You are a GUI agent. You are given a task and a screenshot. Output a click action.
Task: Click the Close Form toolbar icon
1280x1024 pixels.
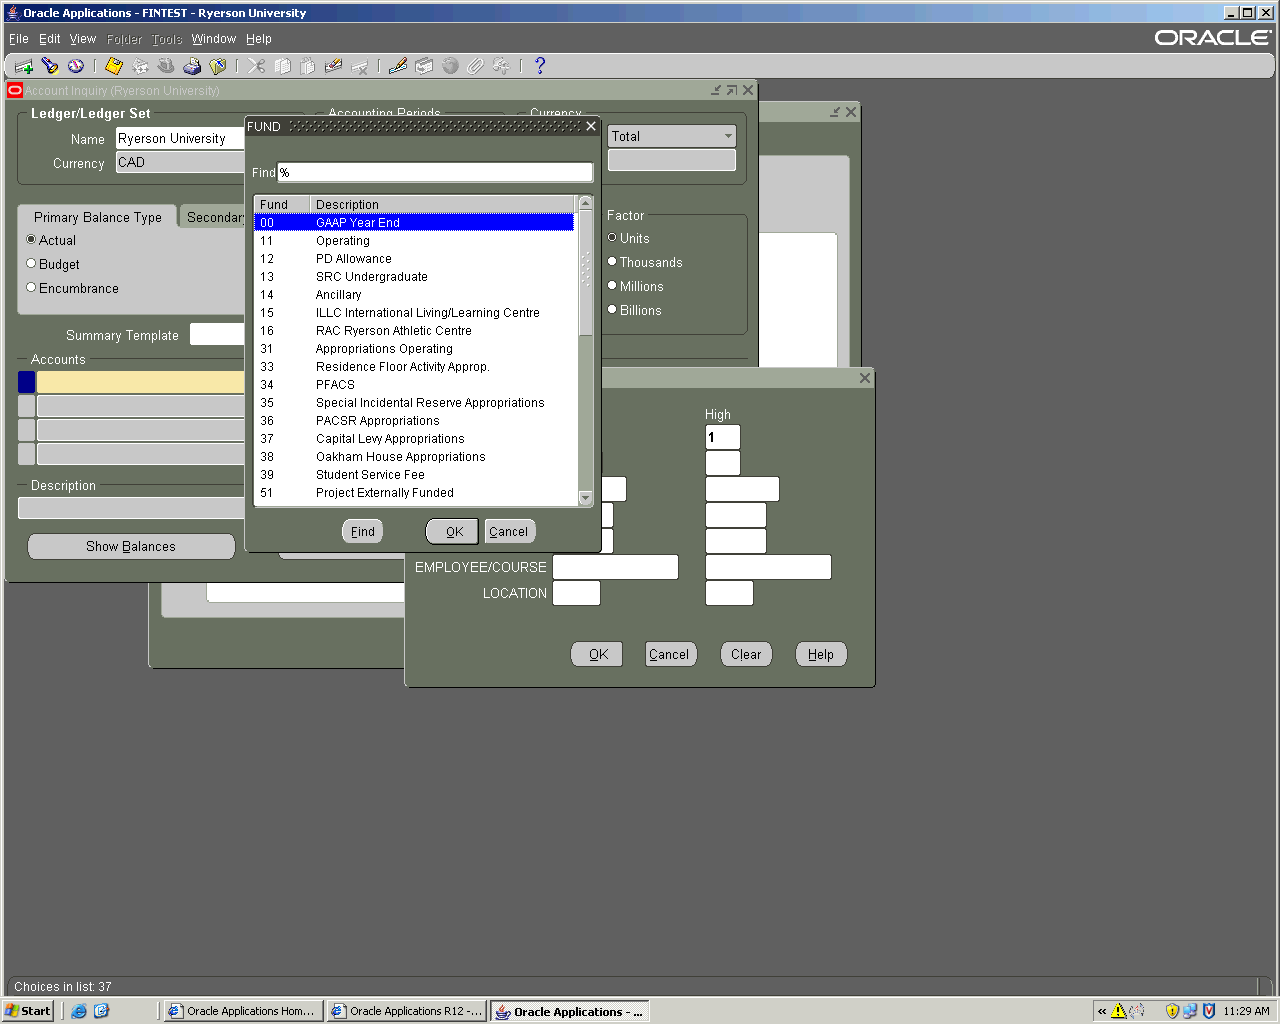click(217, 66)
